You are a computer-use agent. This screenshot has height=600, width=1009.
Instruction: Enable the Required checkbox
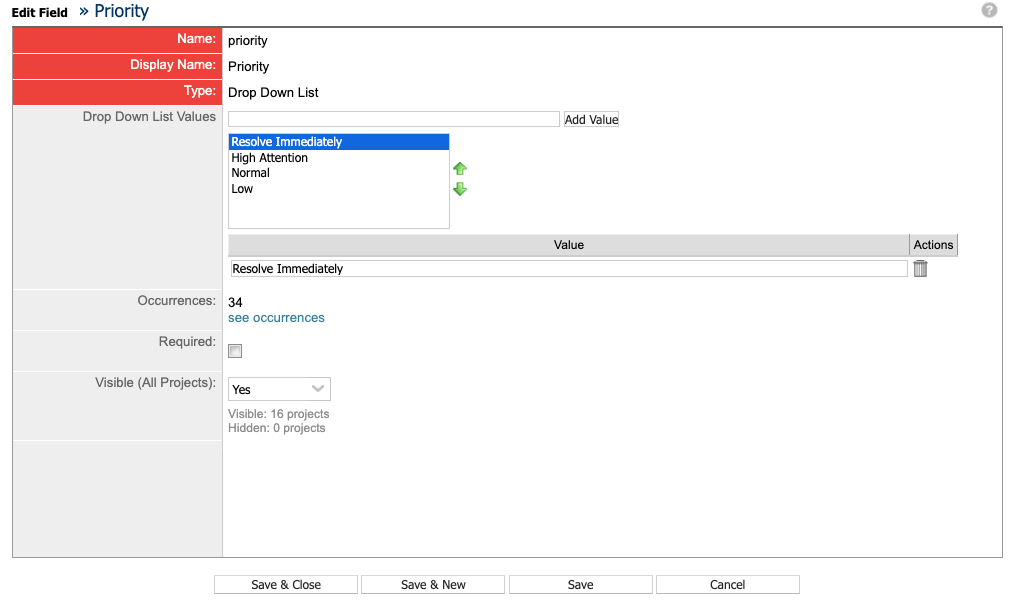coord(235,351)
